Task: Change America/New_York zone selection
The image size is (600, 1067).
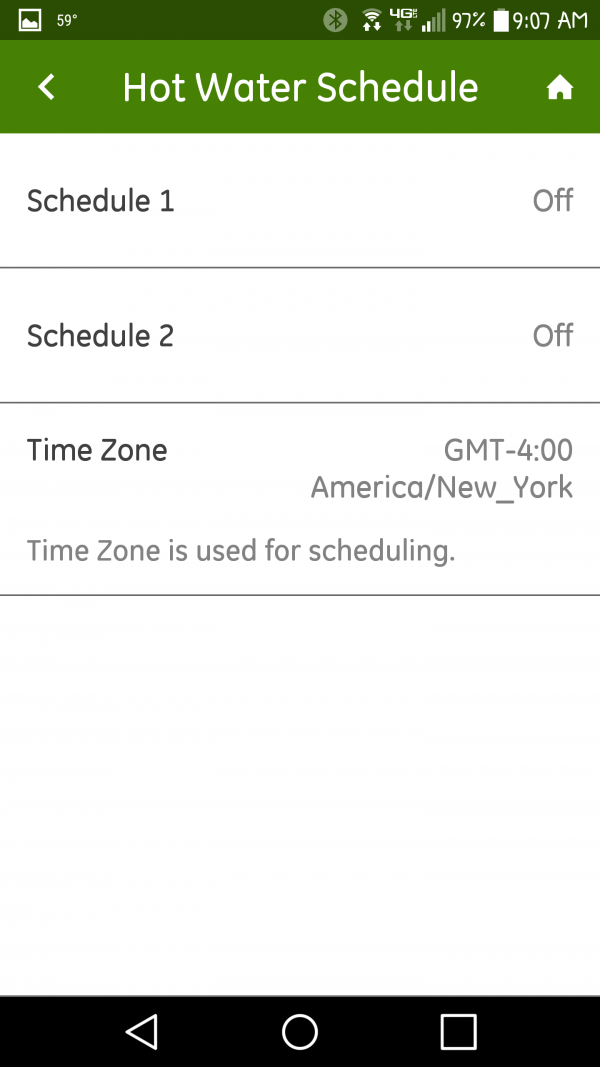Action: [441, 488]
